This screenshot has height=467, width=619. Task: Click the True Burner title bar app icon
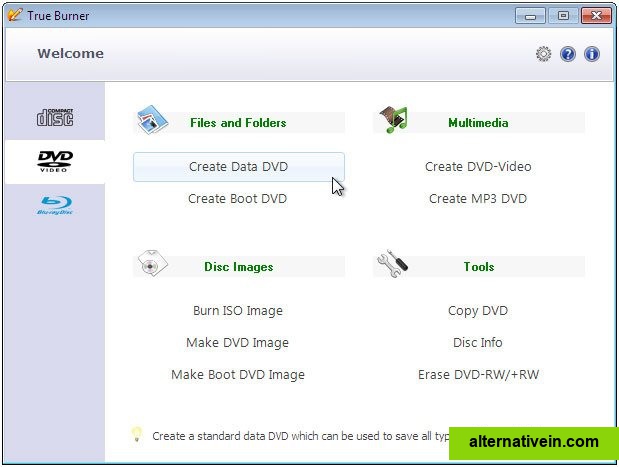tap(15, 15)
